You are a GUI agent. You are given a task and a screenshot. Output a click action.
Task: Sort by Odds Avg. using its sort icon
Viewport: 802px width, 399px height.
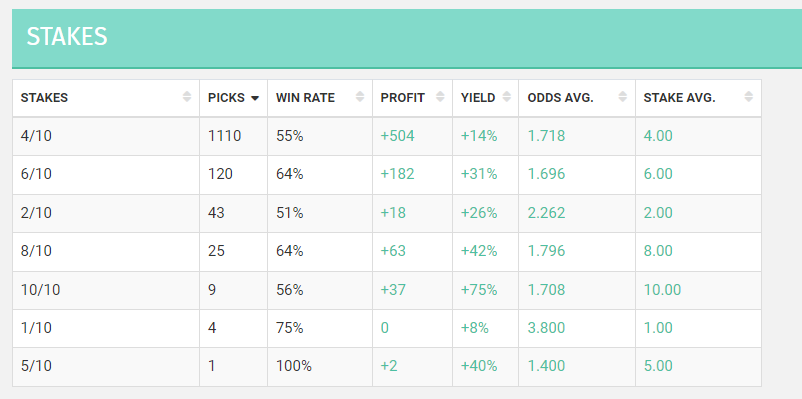point(622,97)
